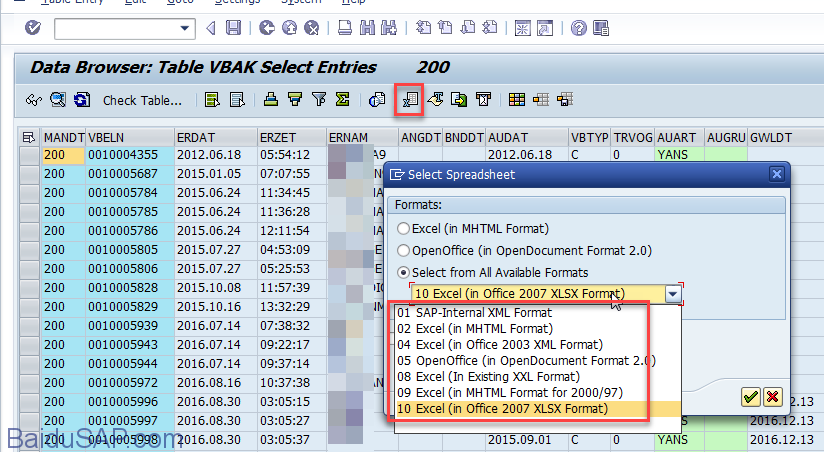Click the Generate Shortcut icon

pos(544,28)
